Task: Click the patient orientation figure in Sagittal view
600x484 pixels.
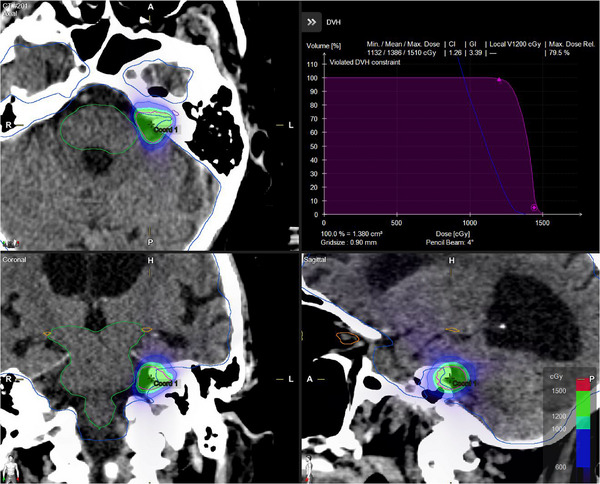Action: coord(310,468)
